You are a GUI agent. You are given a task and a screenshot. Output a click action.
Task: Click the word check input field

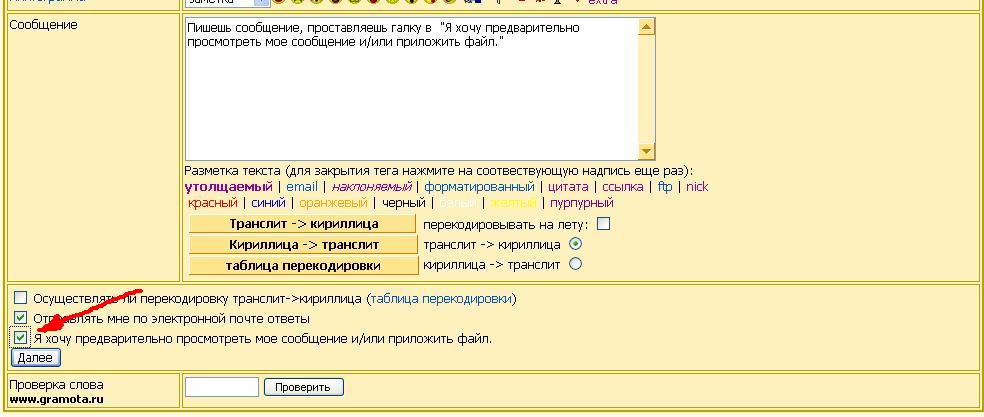pyautogui.click(x=222, y=387)
